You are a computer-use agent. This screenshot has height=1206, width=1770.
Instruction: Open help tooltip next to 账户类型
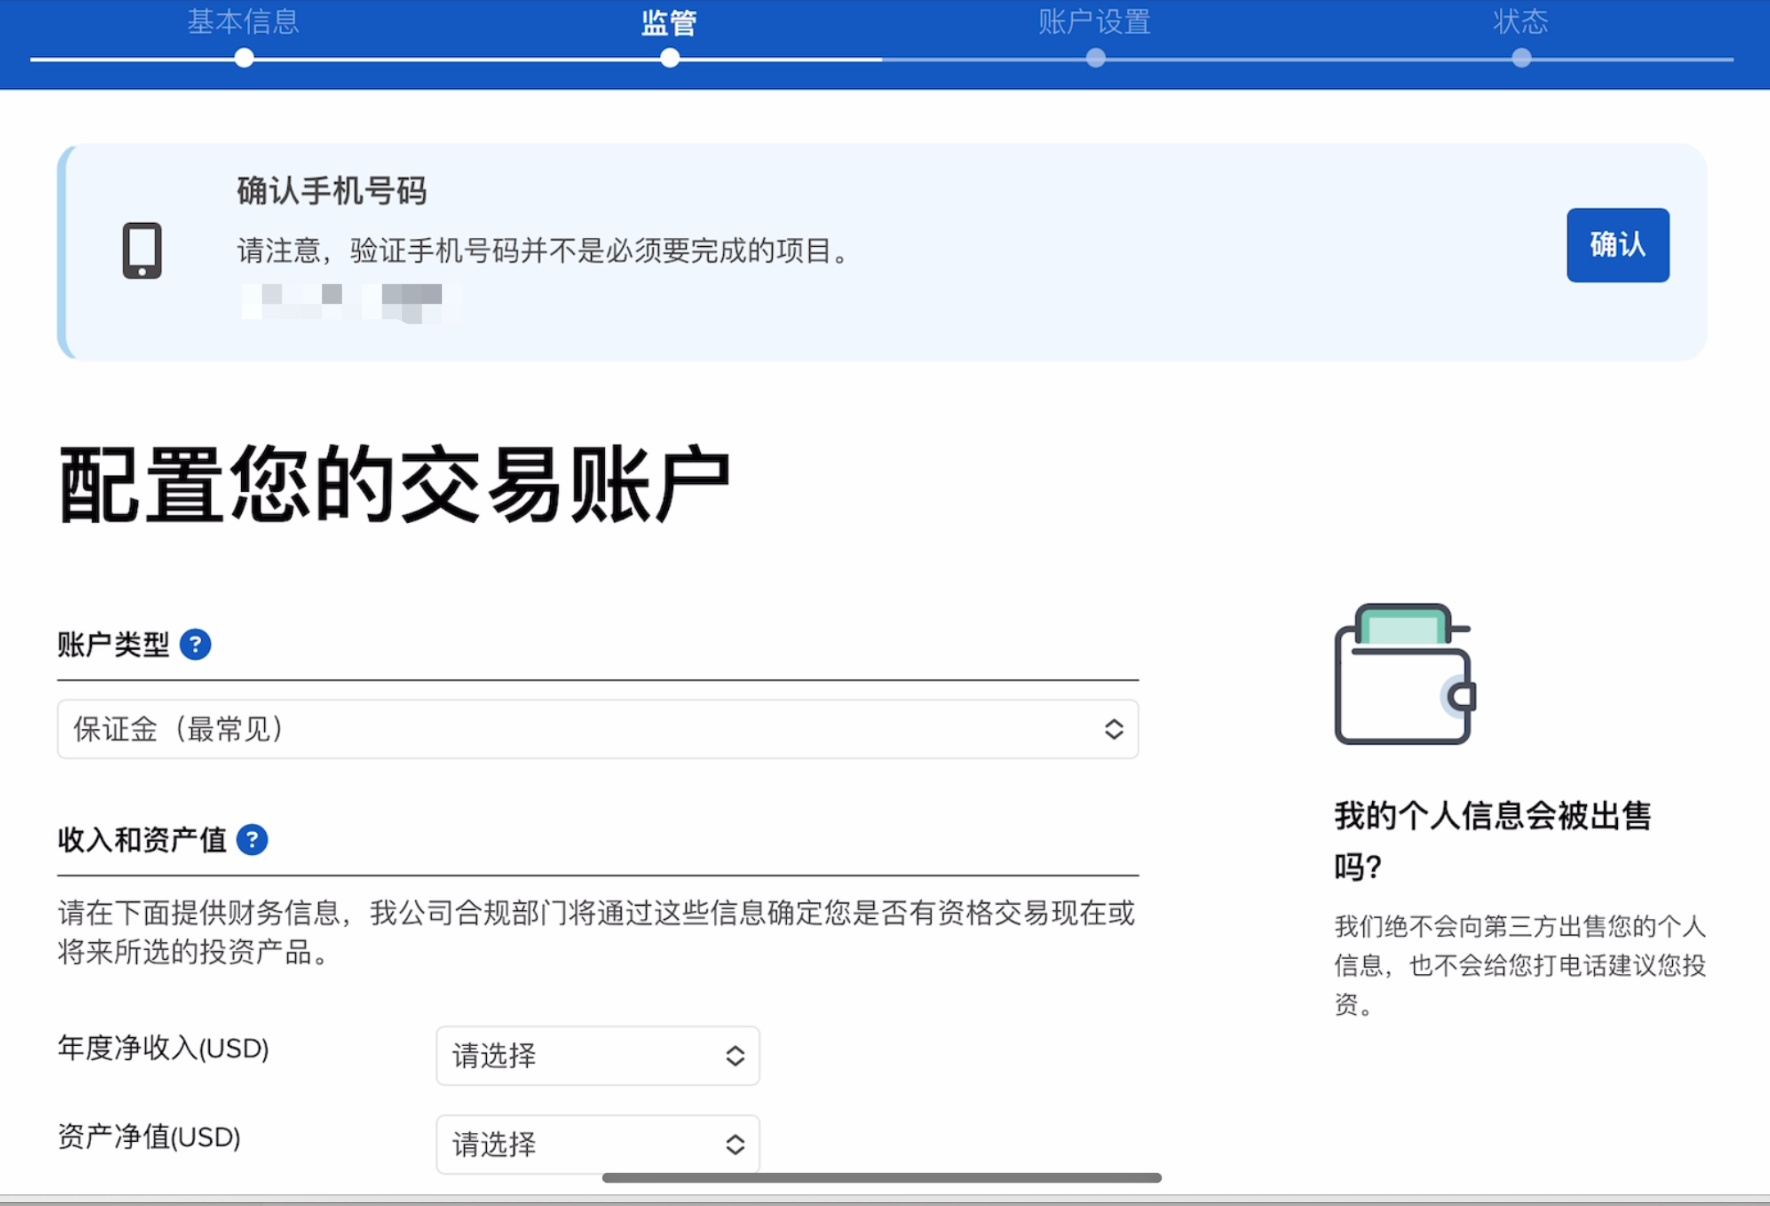click(195, 645)
